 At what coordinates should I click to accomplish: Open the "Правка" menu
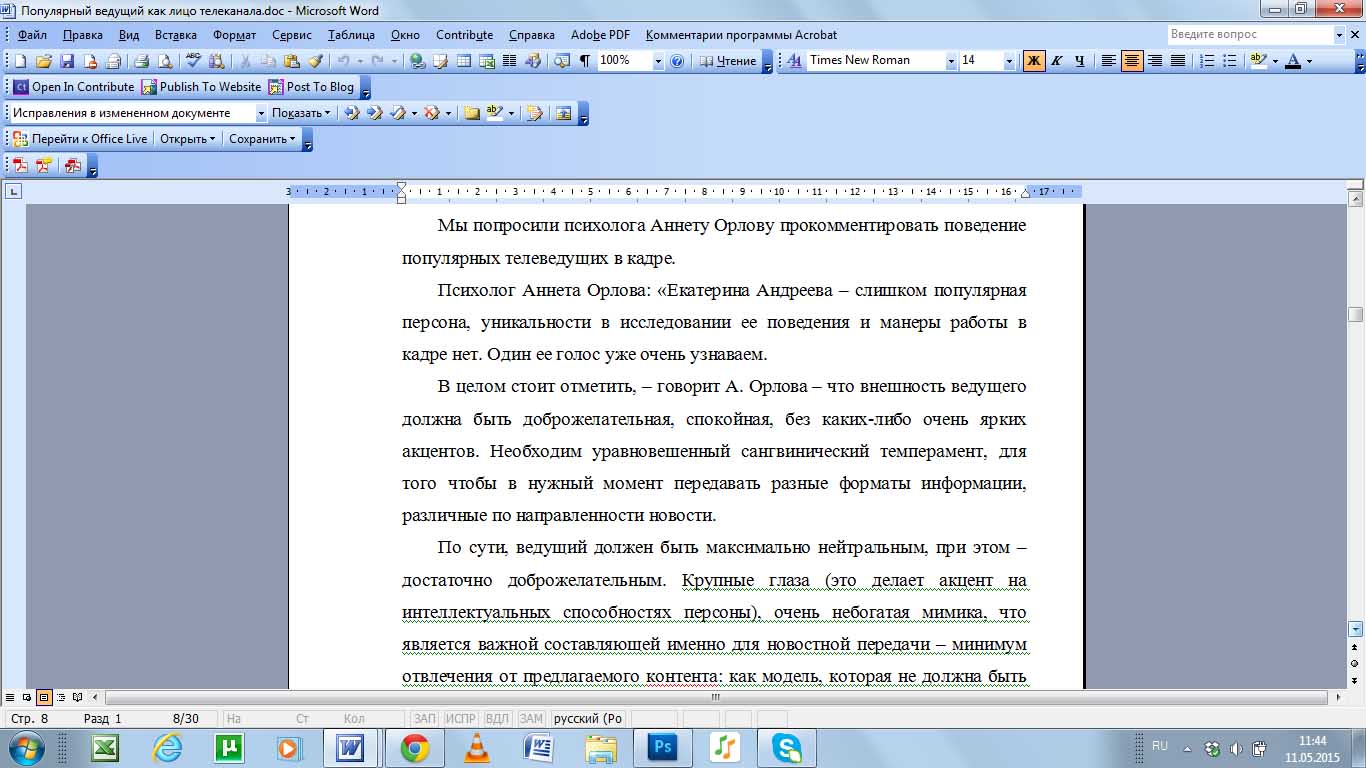[x=82, y=35]
